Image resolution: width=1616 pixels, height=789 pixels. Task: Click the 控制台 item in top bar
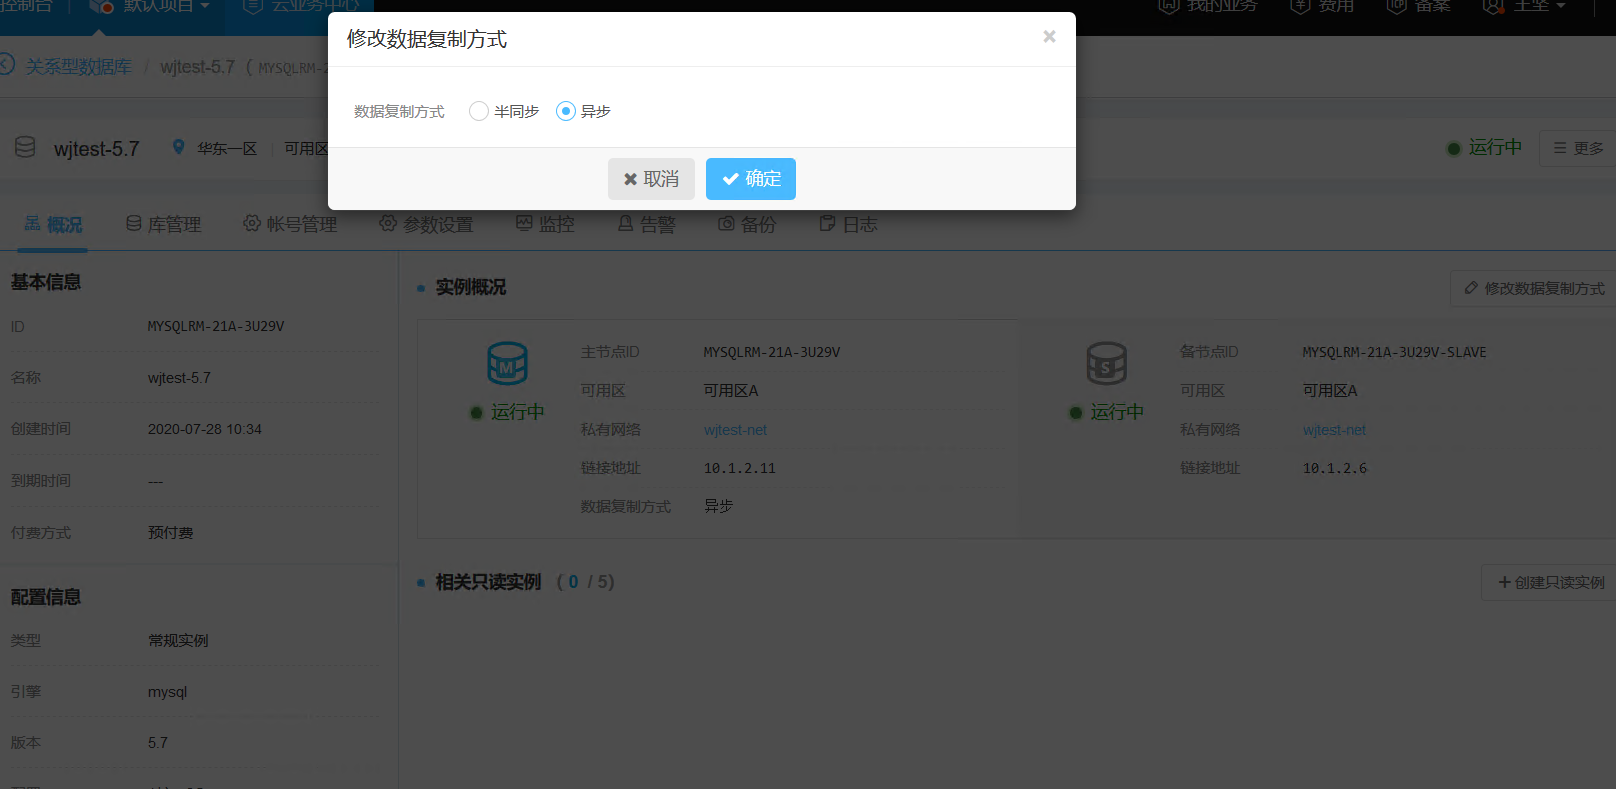(x=26, y=8)
